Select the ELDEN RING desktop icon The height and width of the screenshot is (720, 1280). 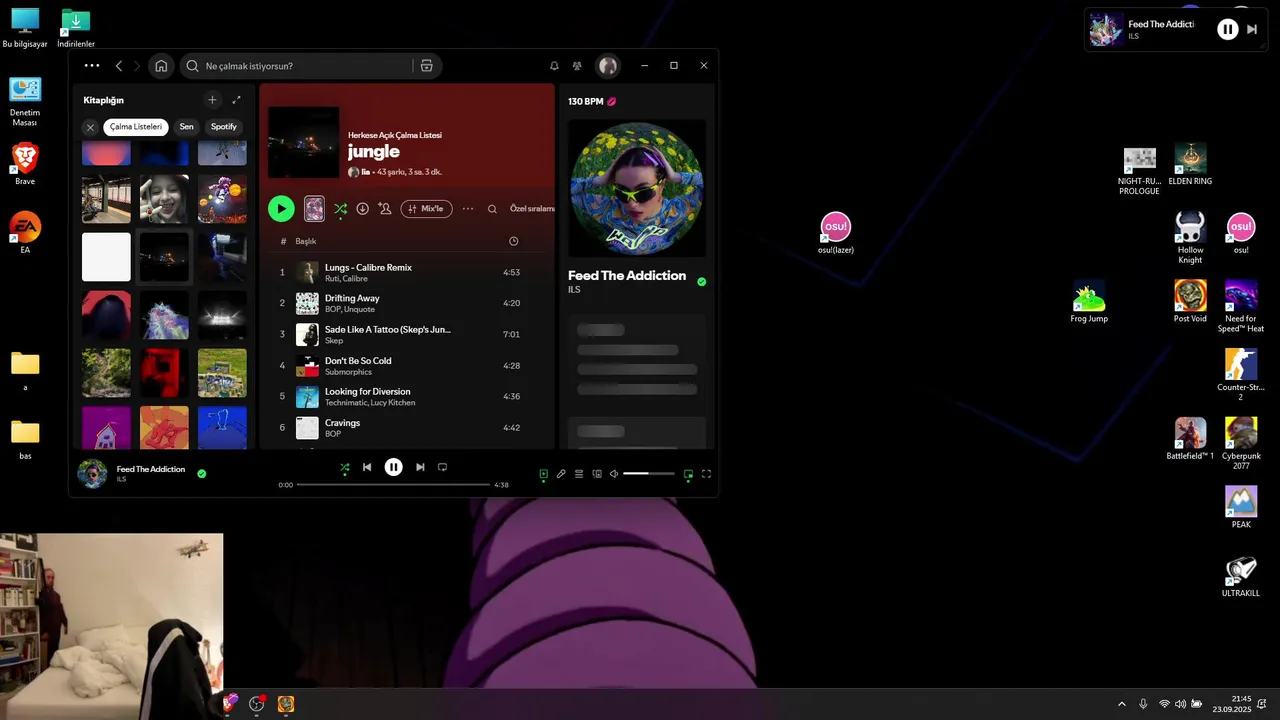point(1190,165)
